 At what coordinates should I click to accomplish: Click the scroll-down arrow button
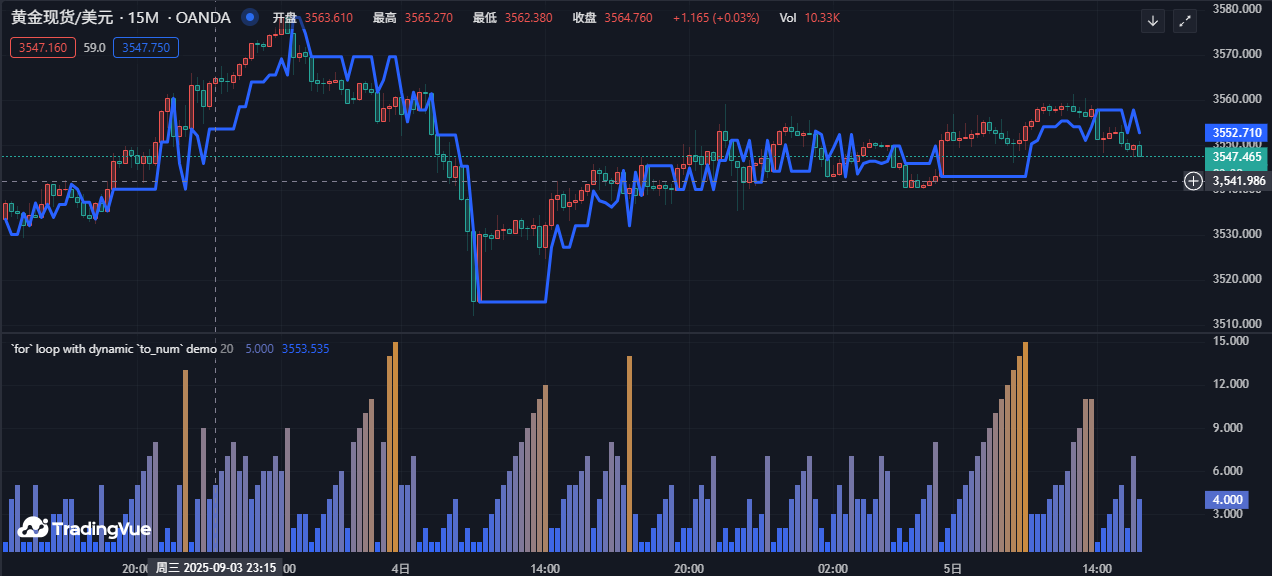click(x=1153, y=21)
